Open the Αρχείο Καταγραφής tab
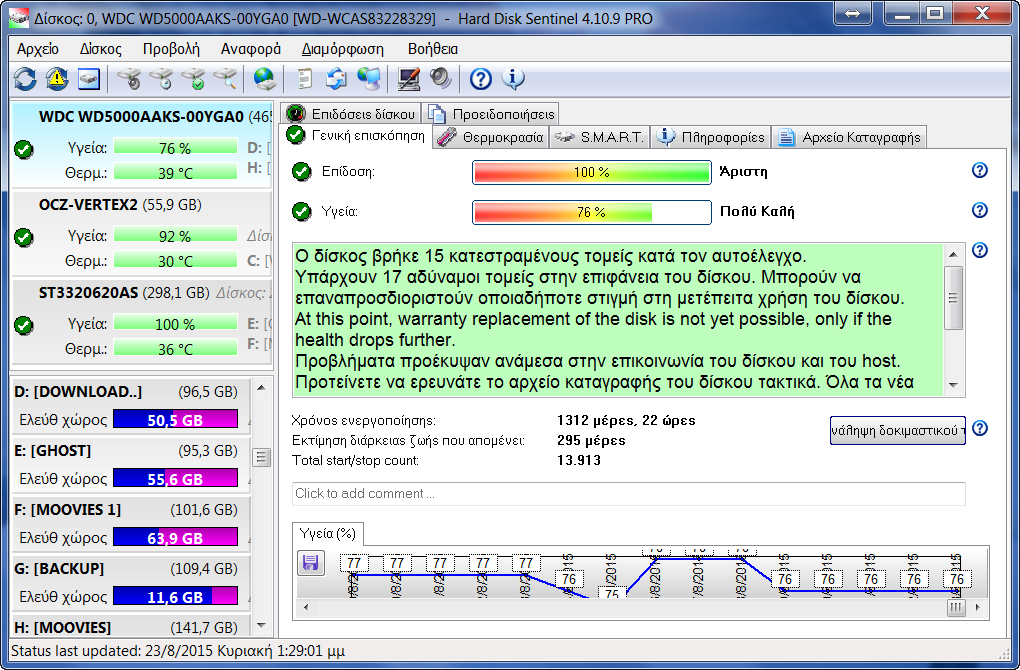 (850, 137)
